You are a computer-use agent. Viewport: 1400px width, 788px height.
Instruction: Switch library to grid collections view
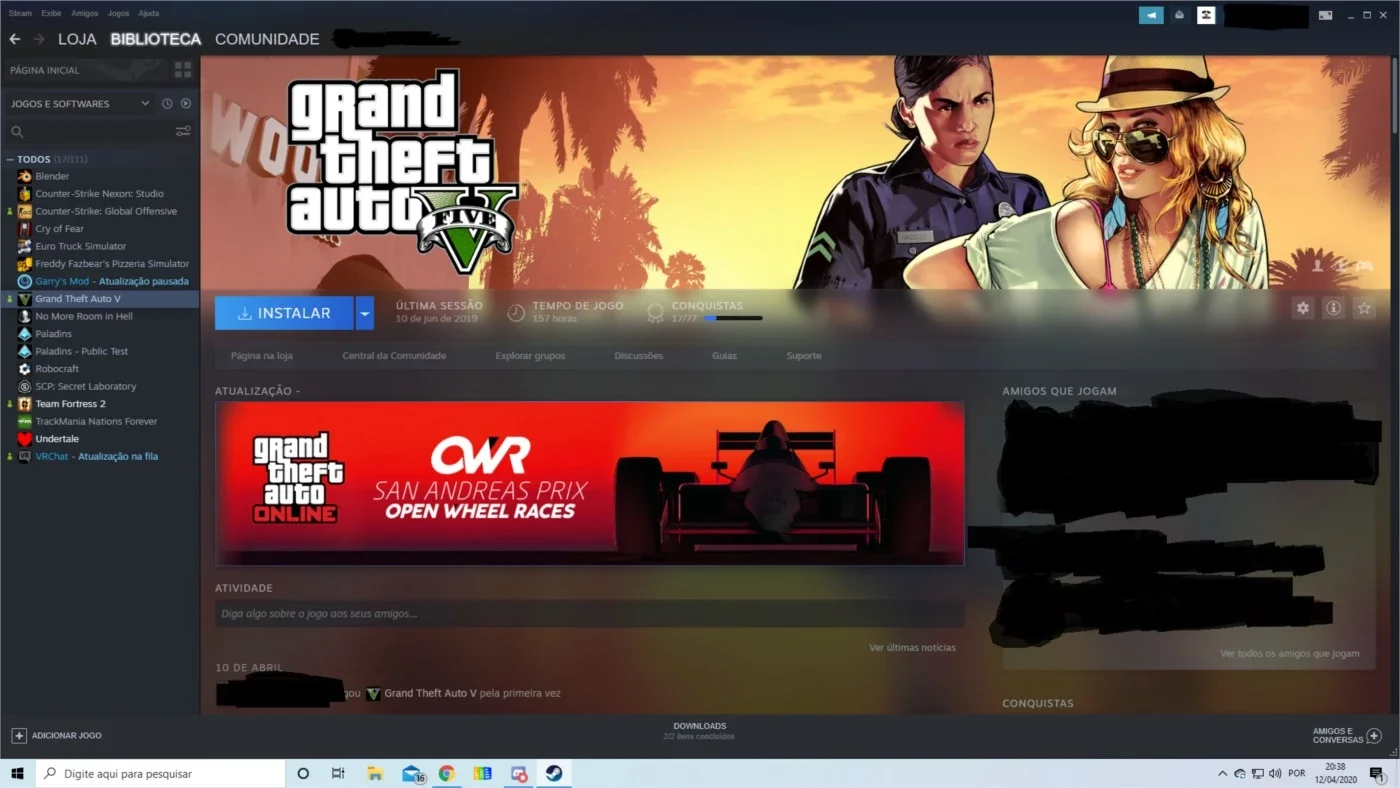[183, 70]
